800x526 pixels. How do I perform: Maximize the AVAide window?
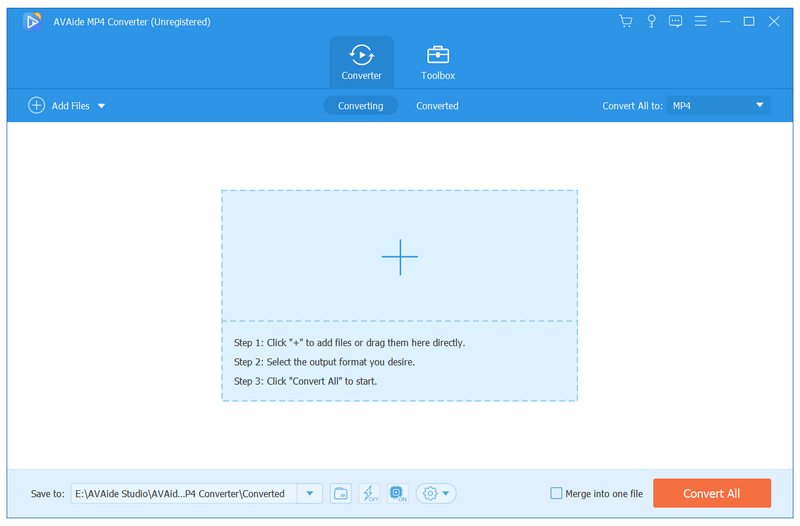(x=748, y=21)
